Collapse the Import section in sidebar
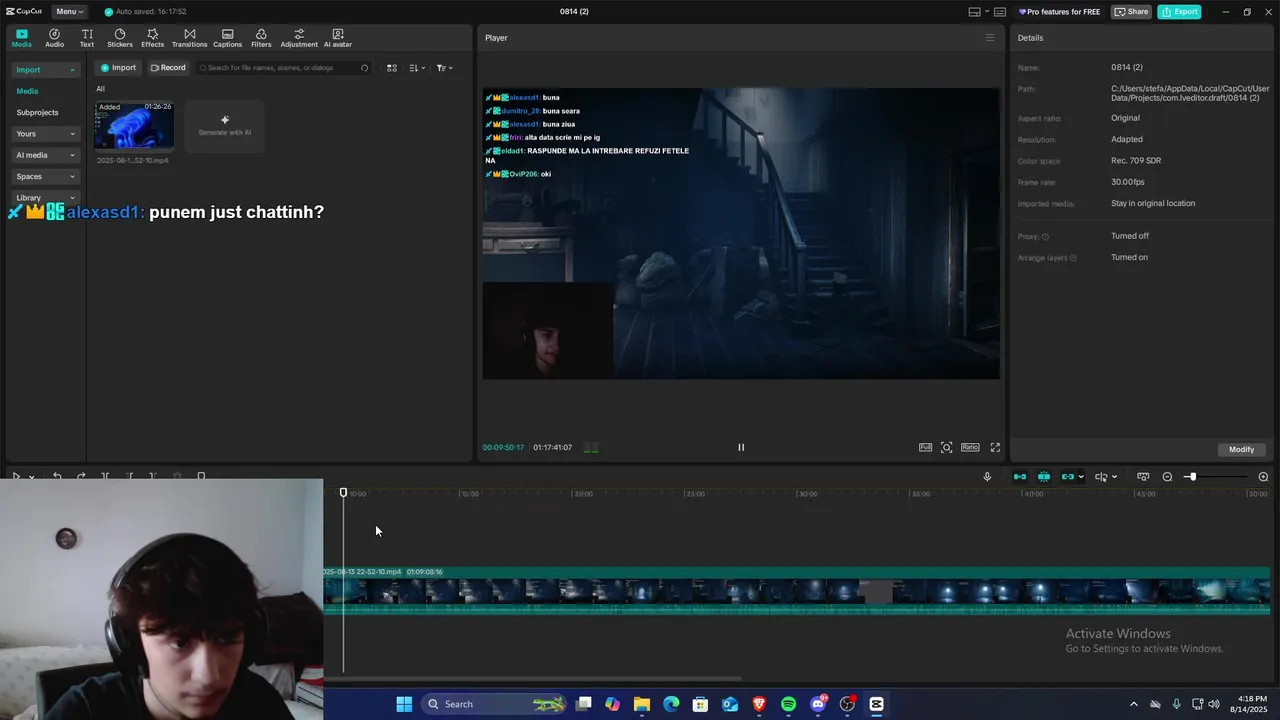 click(45, 70)
